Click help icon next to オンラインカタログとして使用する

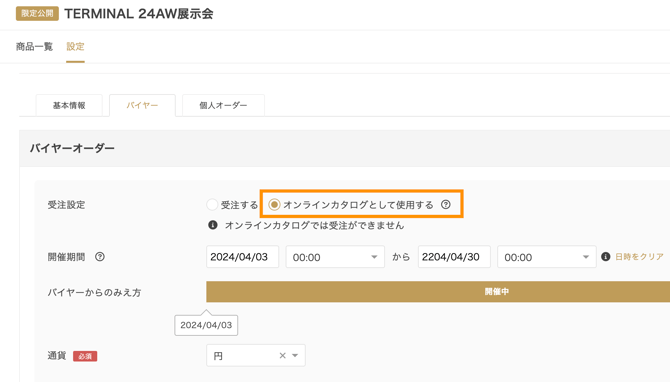(446, 205)
